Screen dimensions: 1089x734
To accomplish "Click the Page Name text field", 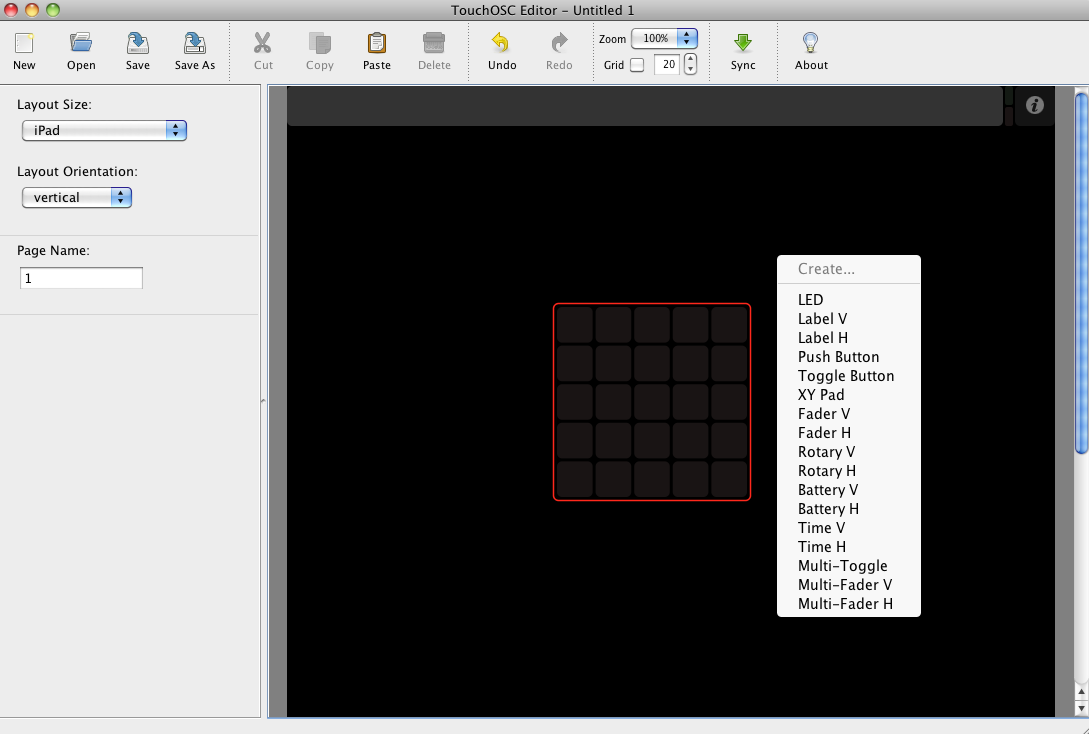I will [81, 278].
